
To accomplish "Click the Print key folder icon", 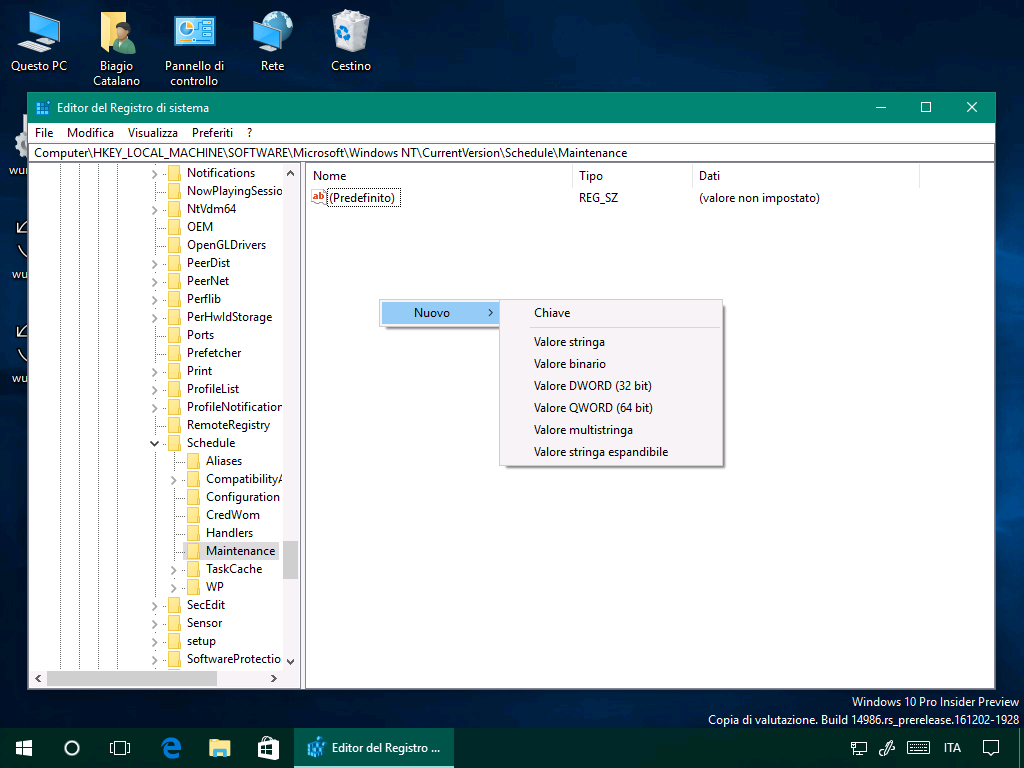I will 174,371.
